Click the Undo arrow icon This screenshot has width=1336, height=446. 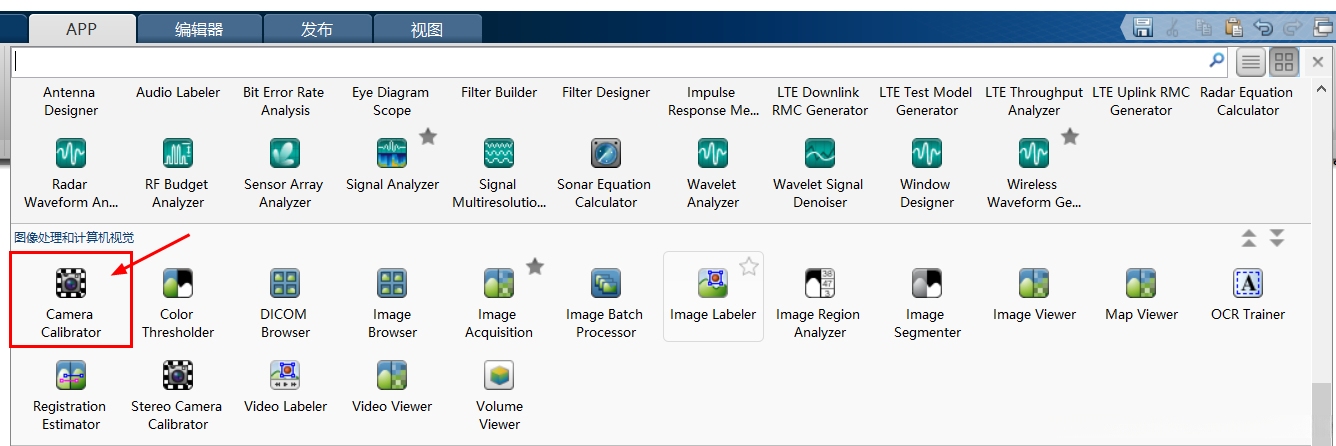[x=1264, y=28]
